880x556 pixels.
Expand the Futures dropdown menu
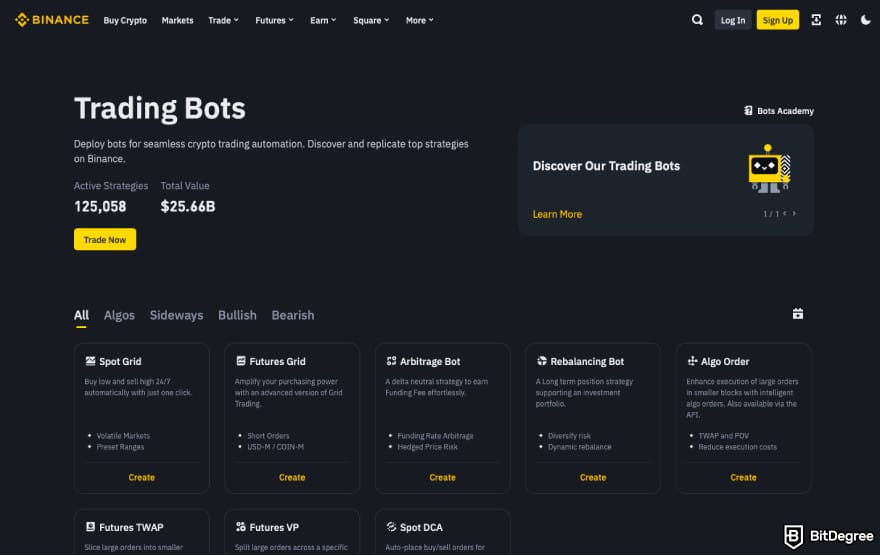point(274,20)
